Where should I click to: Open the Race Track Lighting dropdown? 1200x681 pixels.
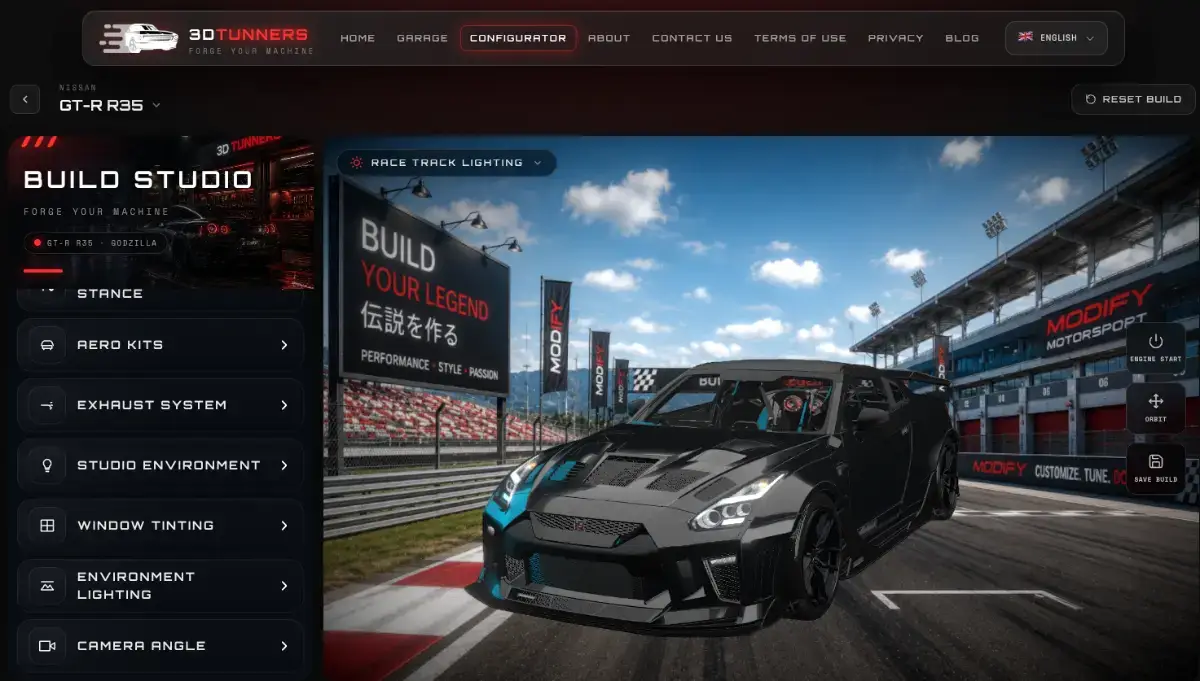tap(447, 162)
